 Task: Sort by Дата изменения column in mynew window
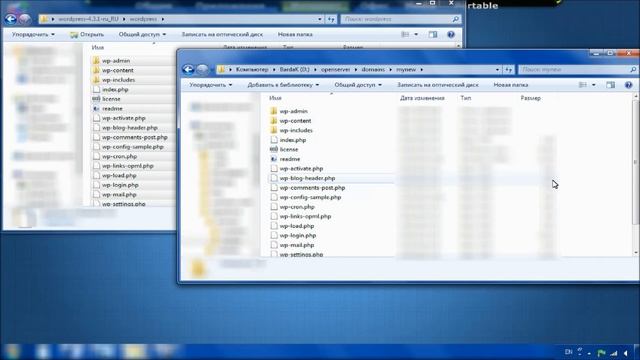click(422, 98)
